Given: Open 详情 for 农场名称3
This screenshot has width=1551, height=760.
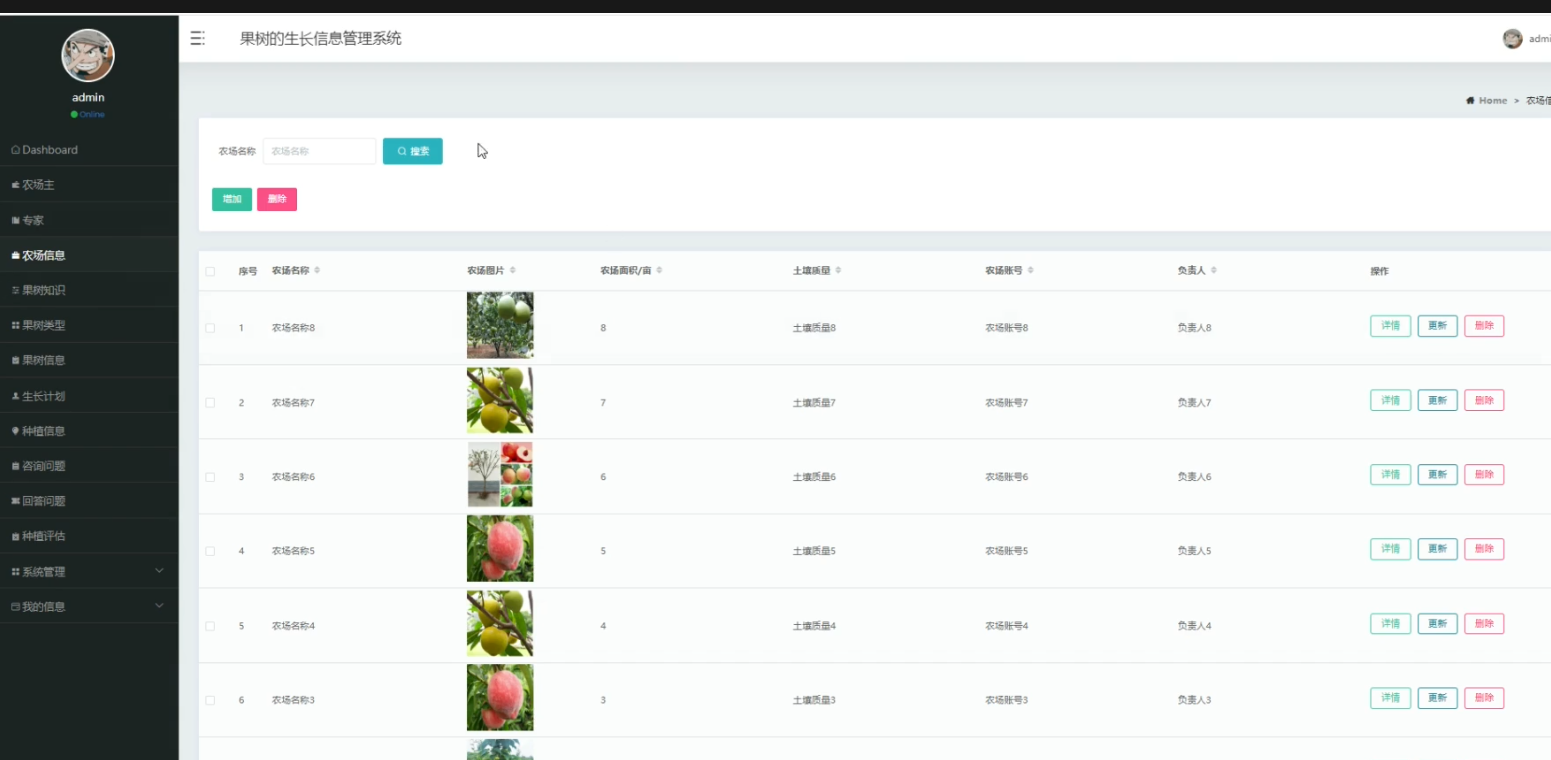Looking at the screenshot, I should (x=1390, y=698).
